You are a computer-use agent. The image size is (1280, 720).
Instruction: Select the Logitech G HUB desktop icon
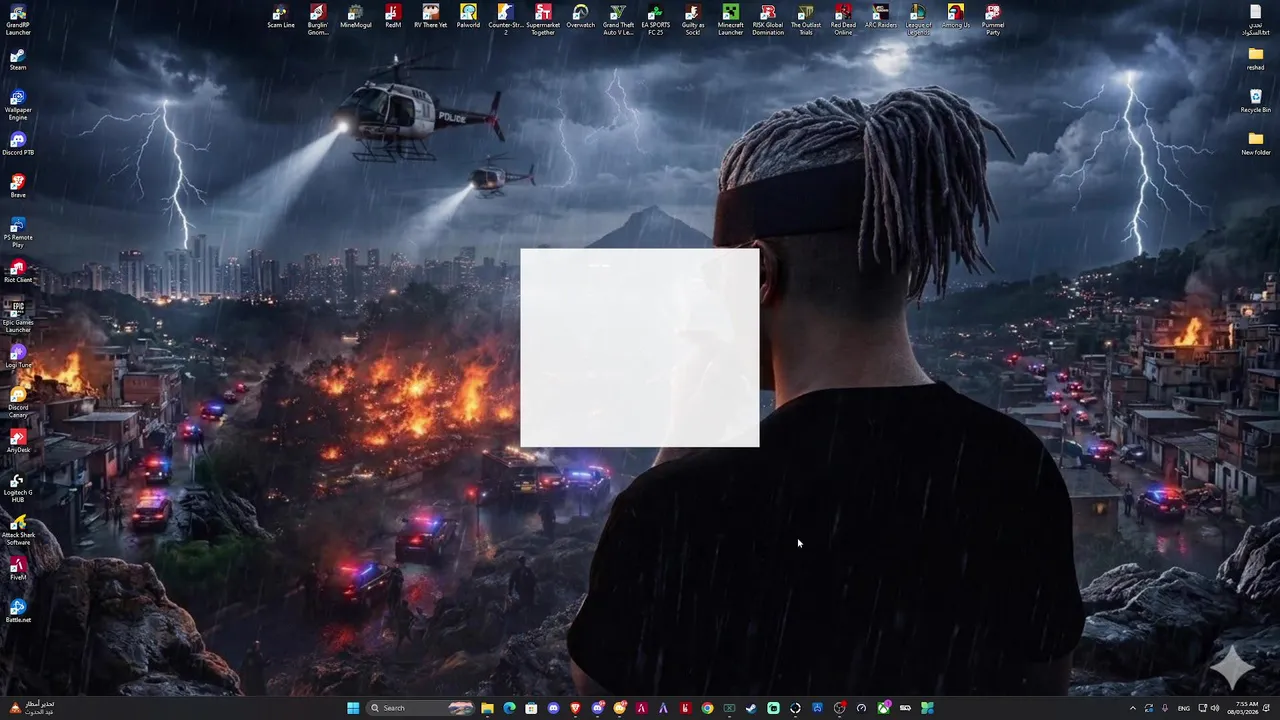coord(18,487)
